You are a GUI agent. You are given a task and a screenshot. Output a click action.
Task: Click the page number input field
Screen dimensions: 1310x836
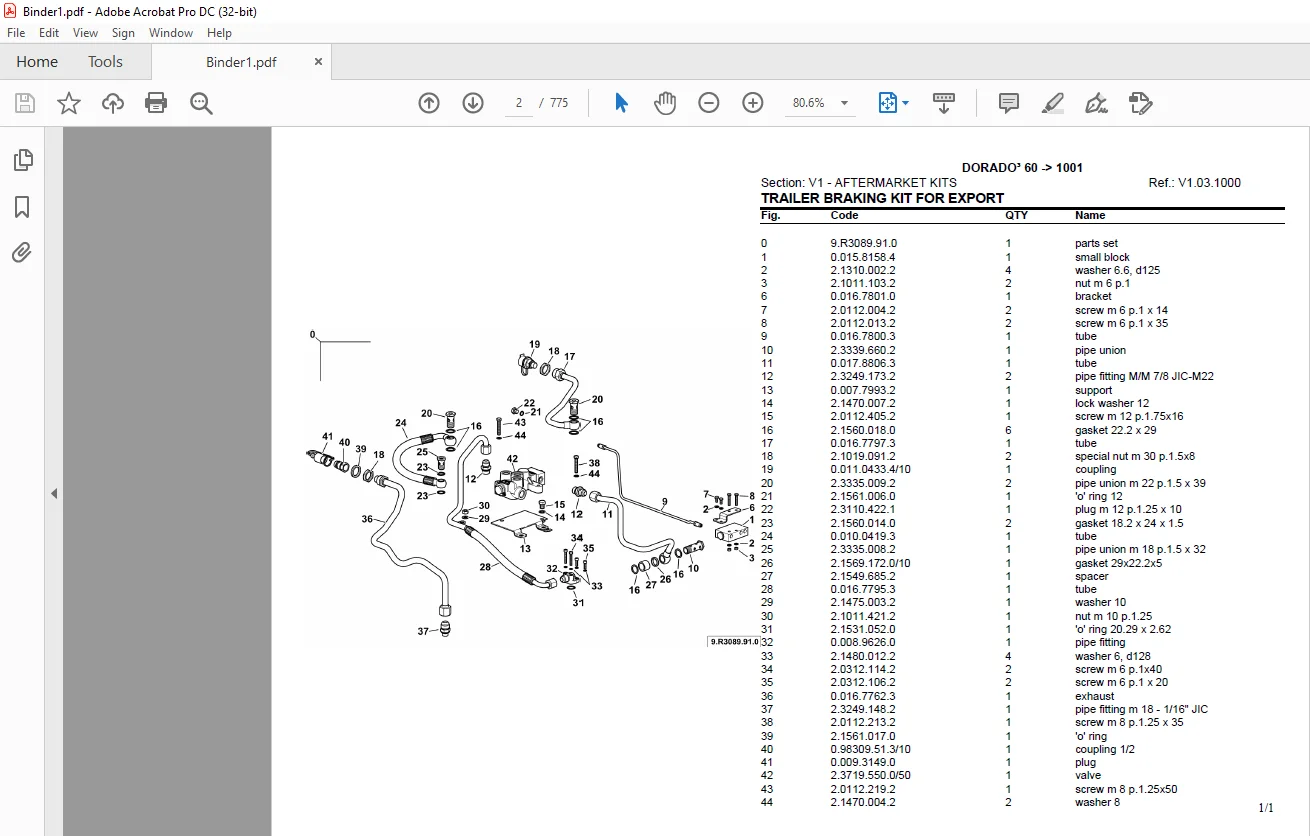point(519,103)
